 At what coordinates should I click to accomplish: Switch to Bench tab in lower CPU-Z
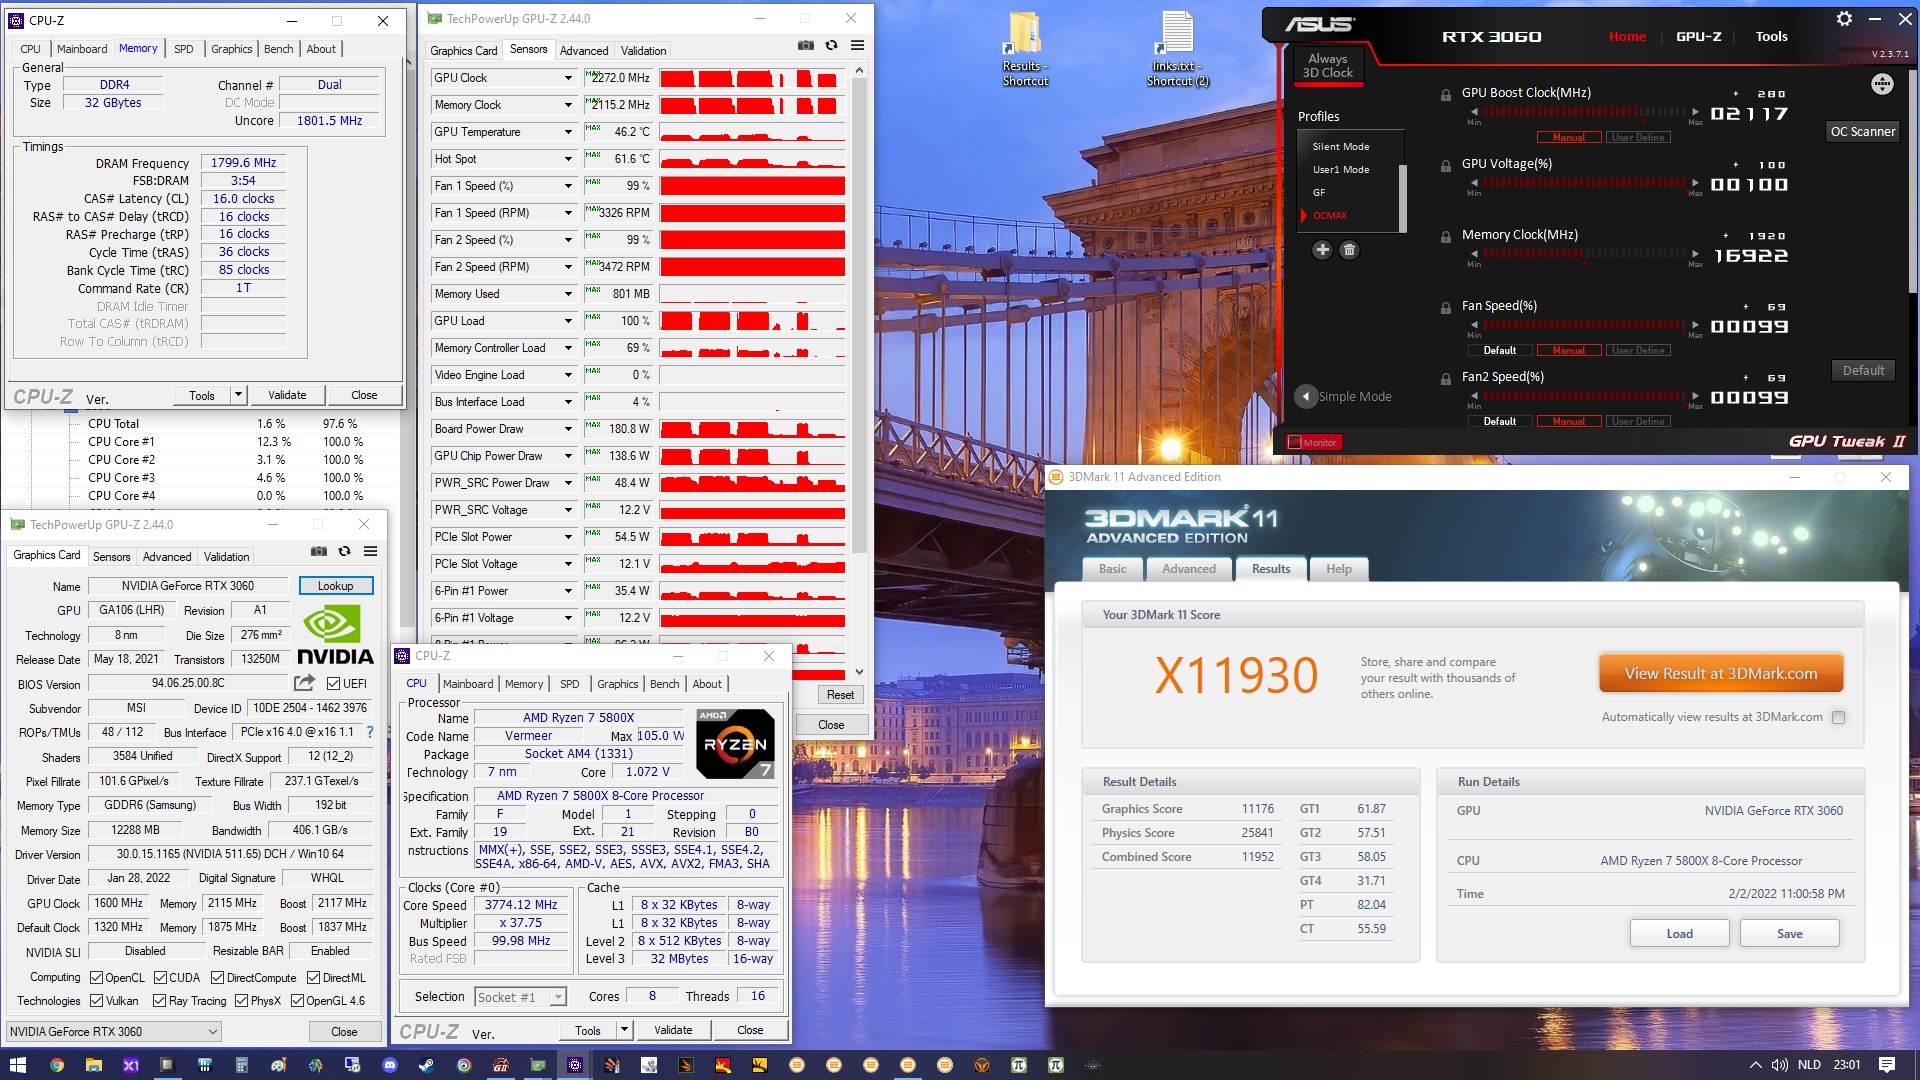coord(665,684)
